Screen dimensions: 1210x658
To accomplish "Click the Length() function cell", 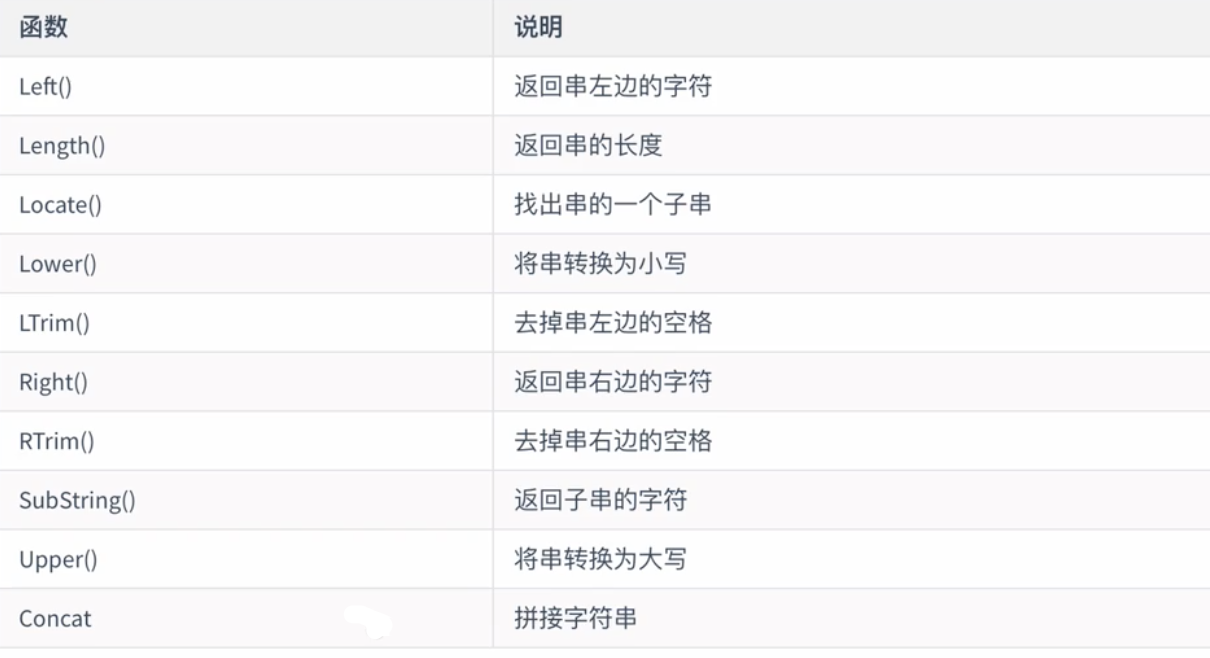I will (x=62, y=146).
